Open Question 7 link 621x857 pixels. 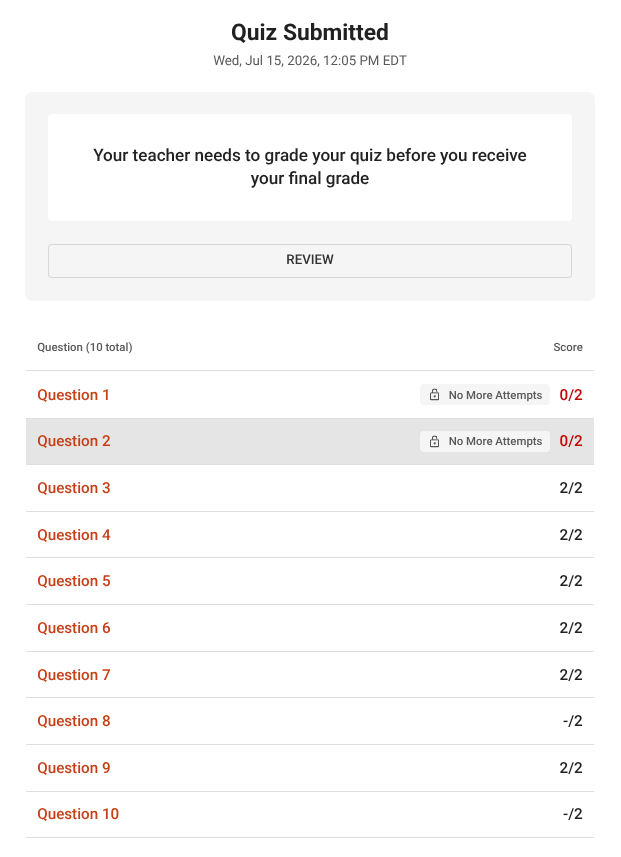(74, 675)
